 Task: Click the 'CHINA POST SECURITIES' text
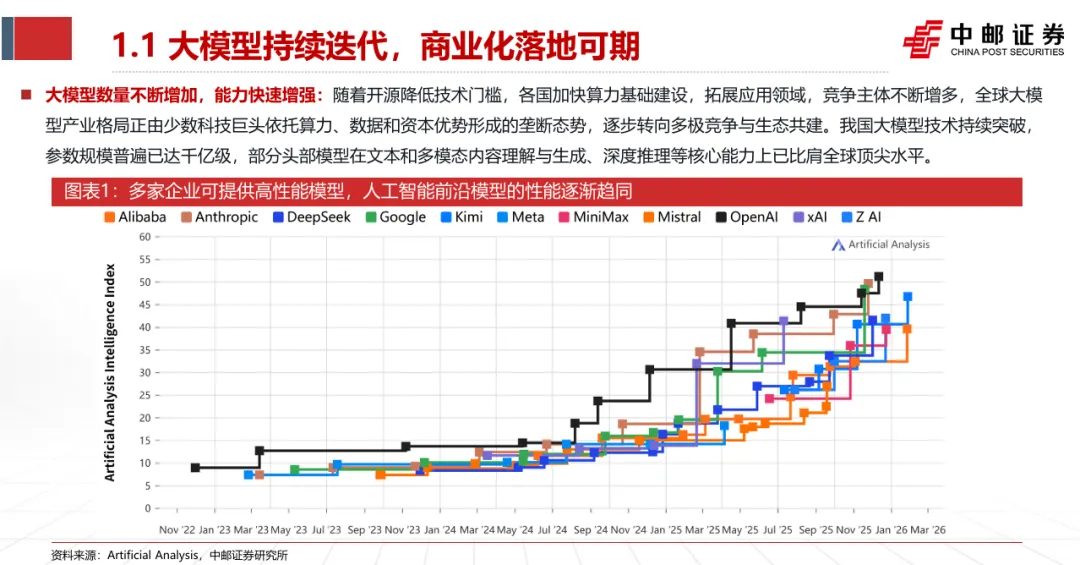point(1007,52)
